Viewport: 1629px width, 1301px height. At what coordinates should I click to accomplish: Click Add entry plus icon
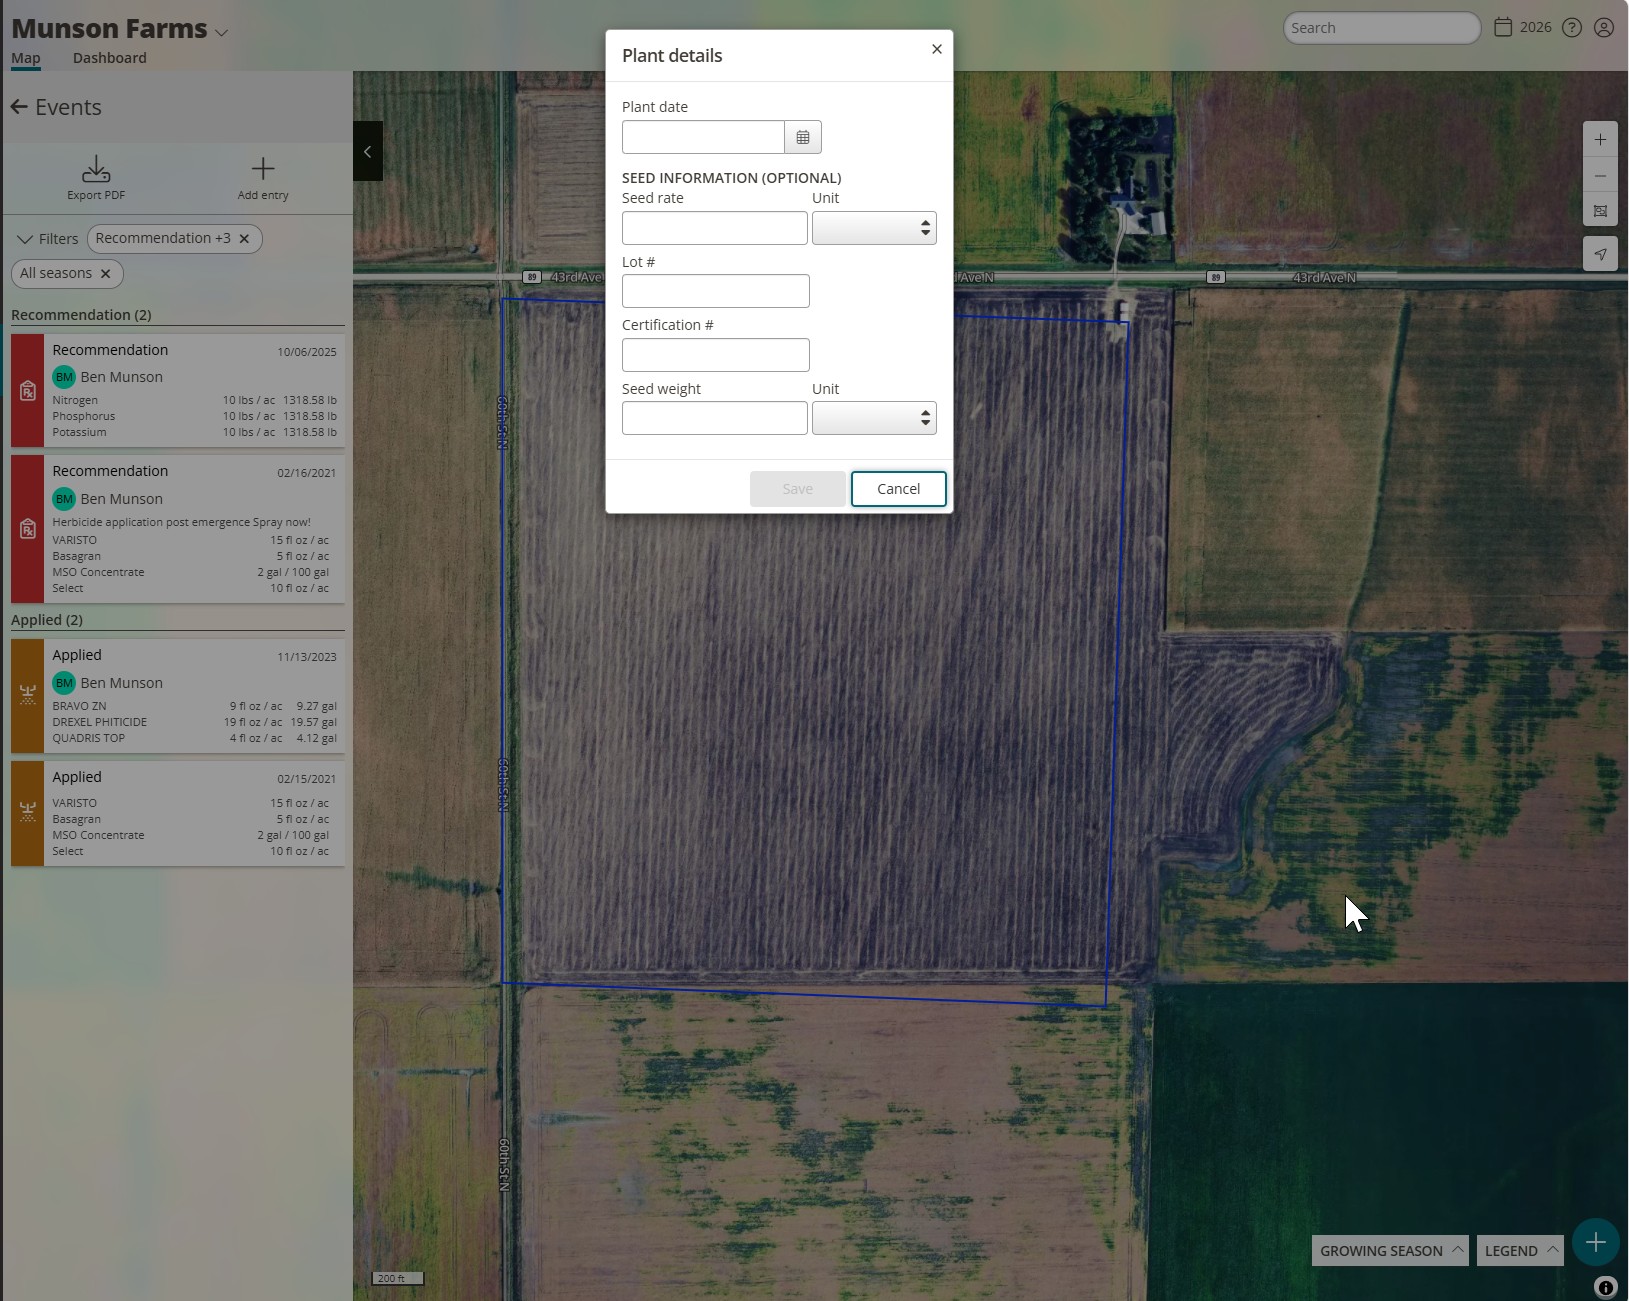263,168
